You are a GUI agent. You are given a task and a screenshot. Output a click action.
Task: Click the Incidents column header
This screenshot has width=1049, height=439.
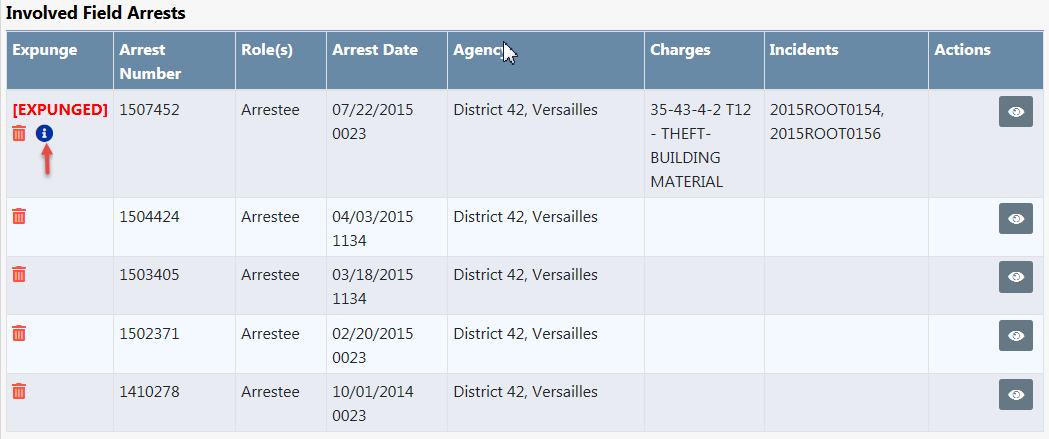coord(804,50)
